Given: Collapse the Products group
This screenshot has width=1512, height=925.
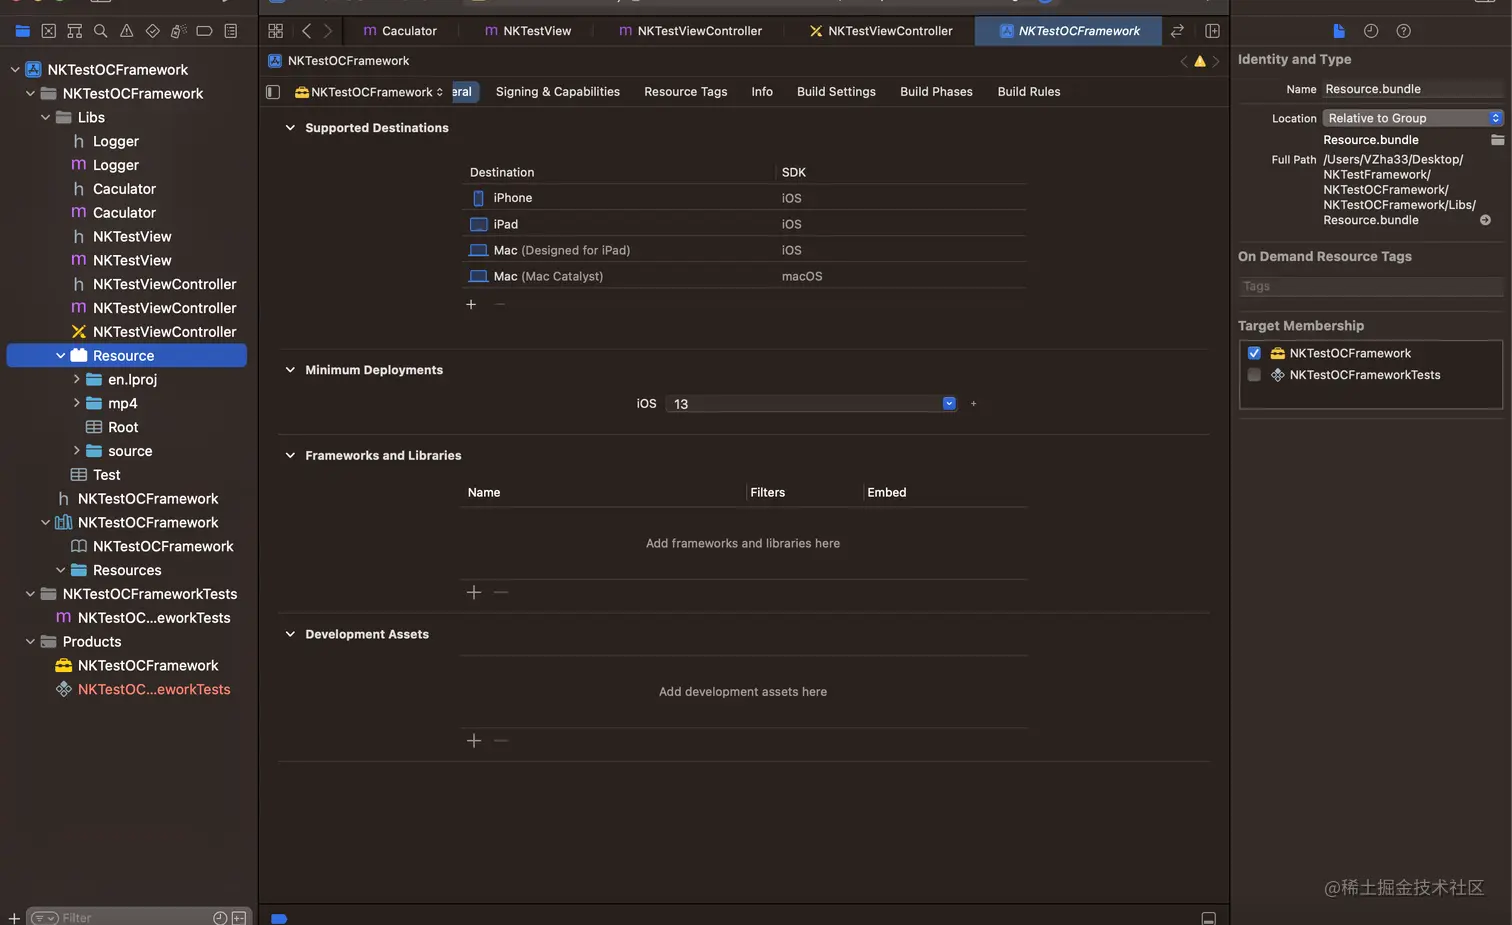Looking at the screenshot, I should (x=30, y=642).
